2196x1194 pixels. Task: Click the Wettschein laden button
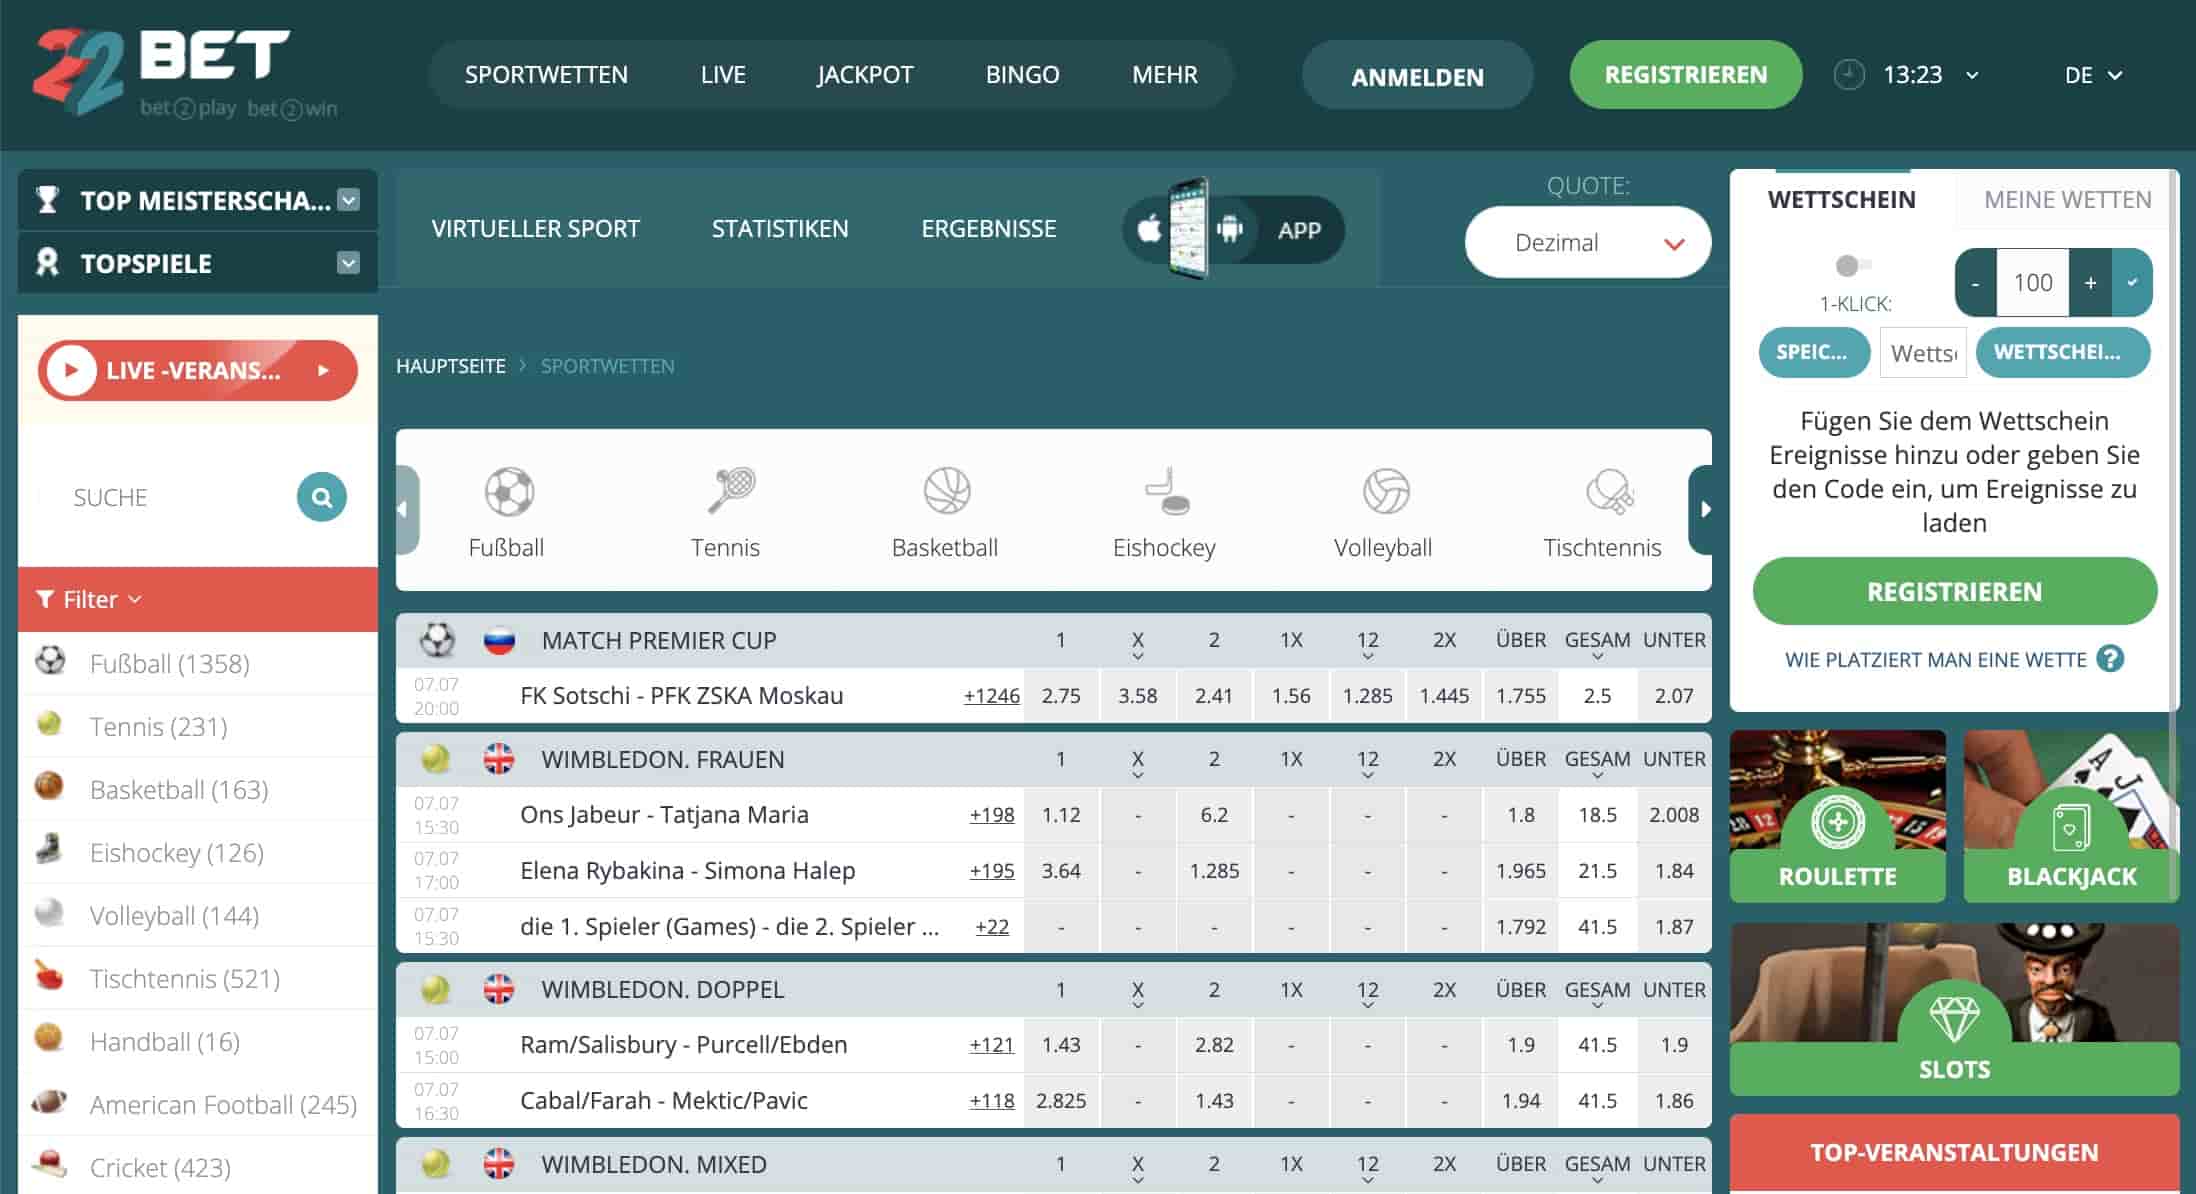[2062, 352]
